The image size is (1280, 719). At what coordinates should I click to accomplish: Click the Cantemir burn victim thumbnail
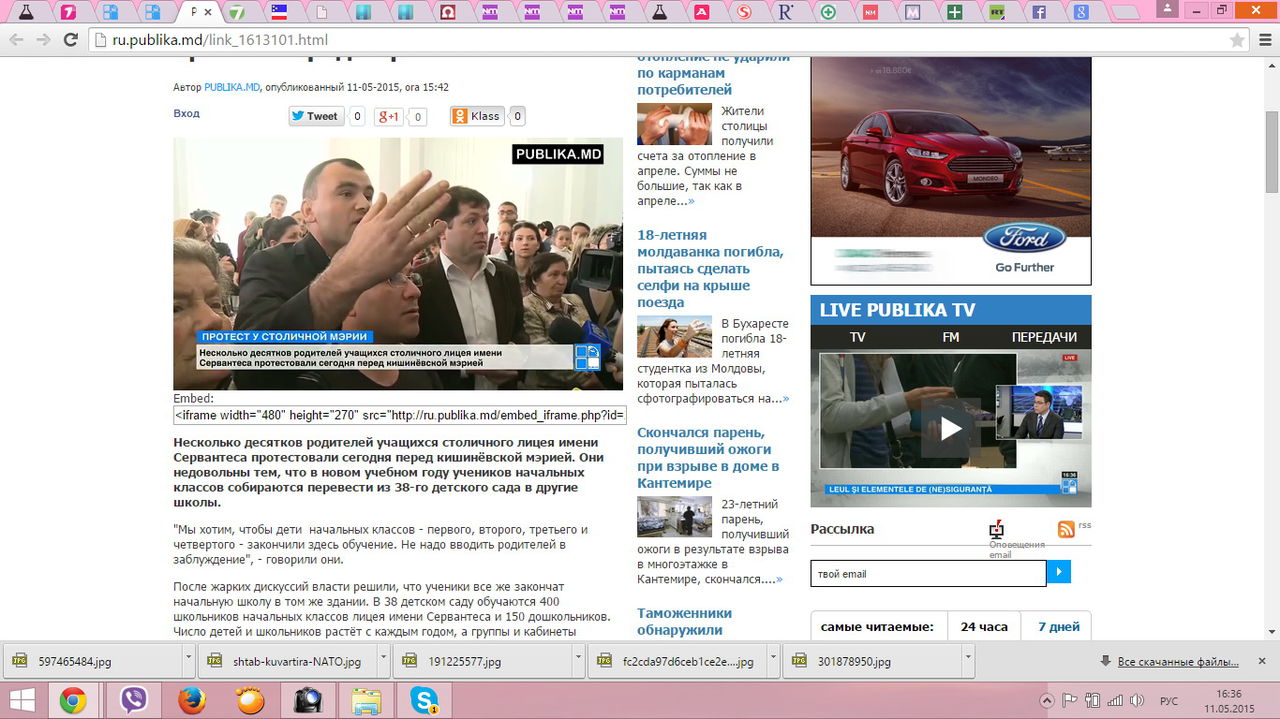tap(674, 517)
